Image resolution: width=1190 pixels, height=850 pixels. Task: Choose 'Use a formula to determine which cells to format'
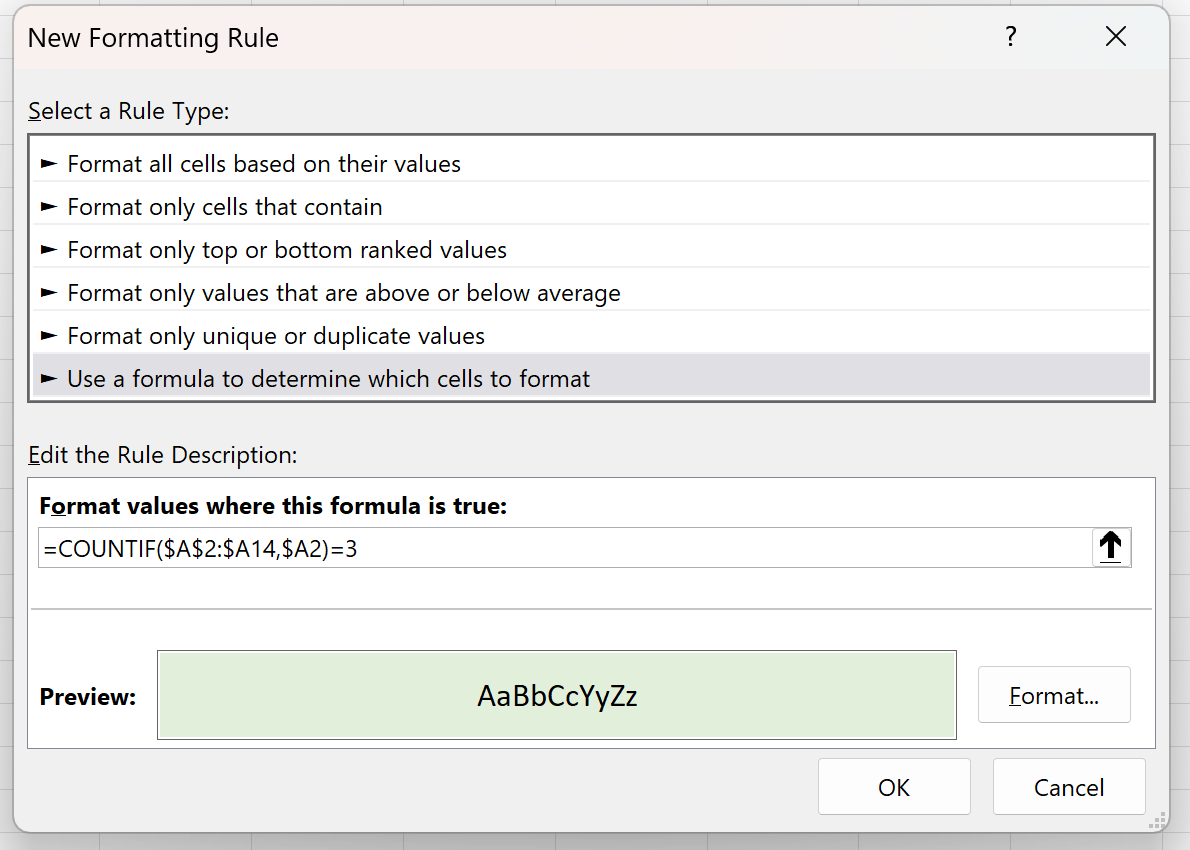click(592, 379)
